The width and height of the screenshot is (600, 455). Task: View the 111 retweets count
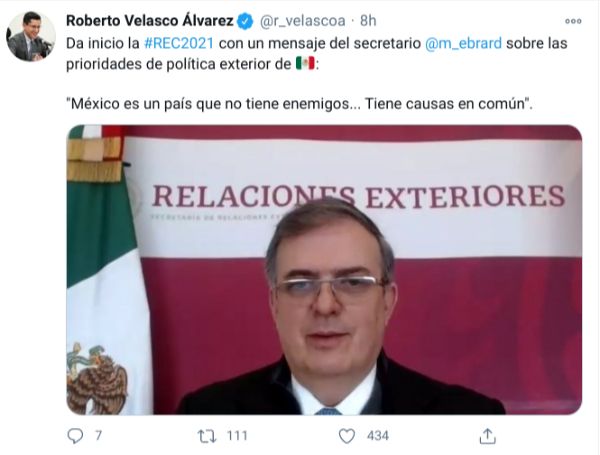tap(237, 435)
